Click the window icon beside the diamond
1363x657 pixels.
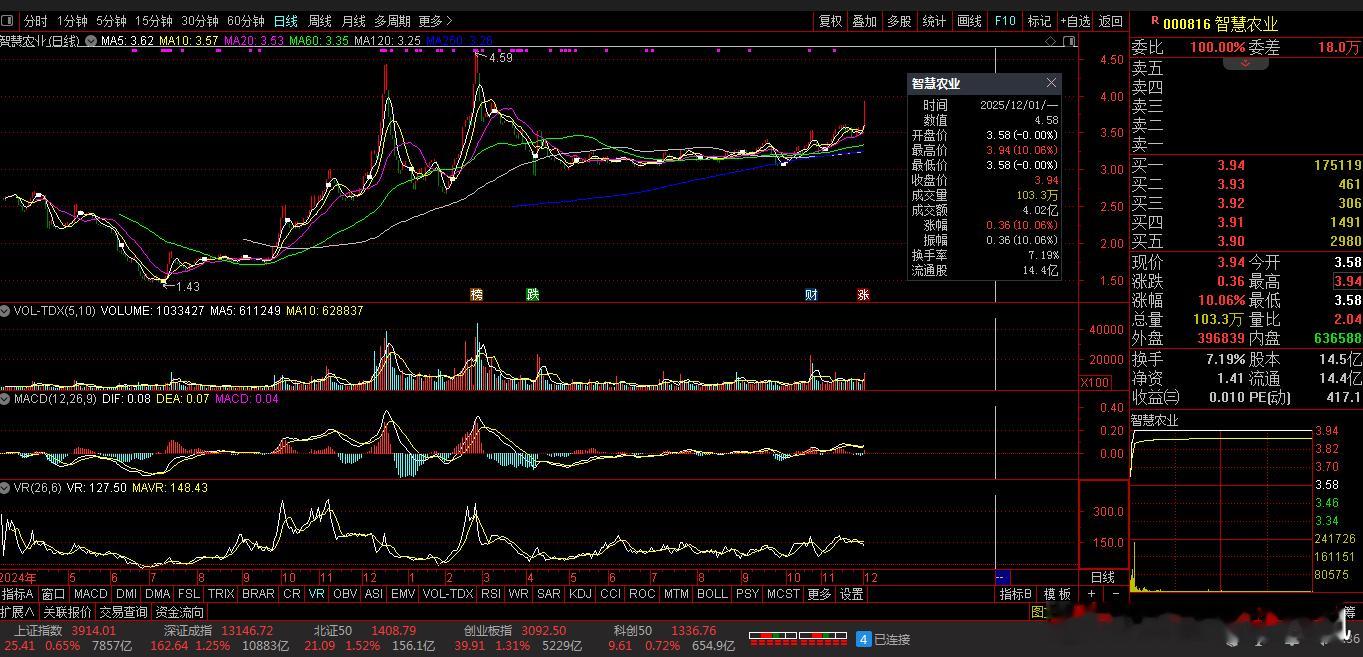[x=1069, y=41]
